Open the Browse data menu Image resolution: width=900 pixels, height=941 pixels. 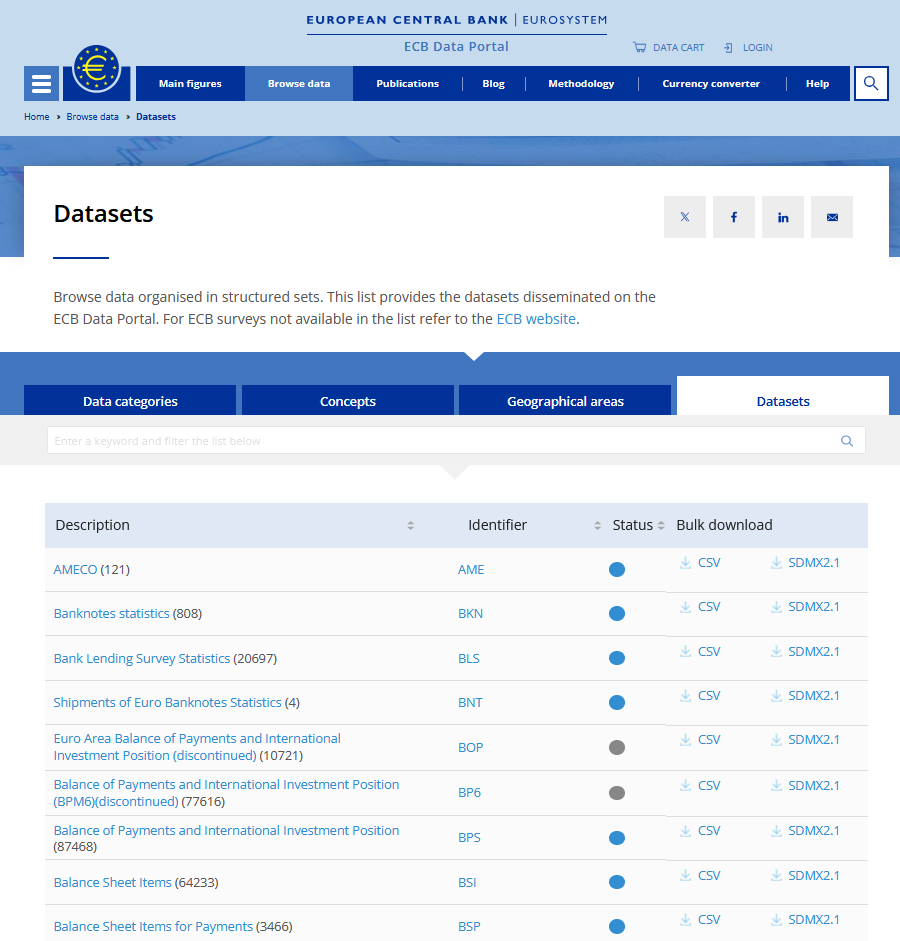tap(299, 83)
